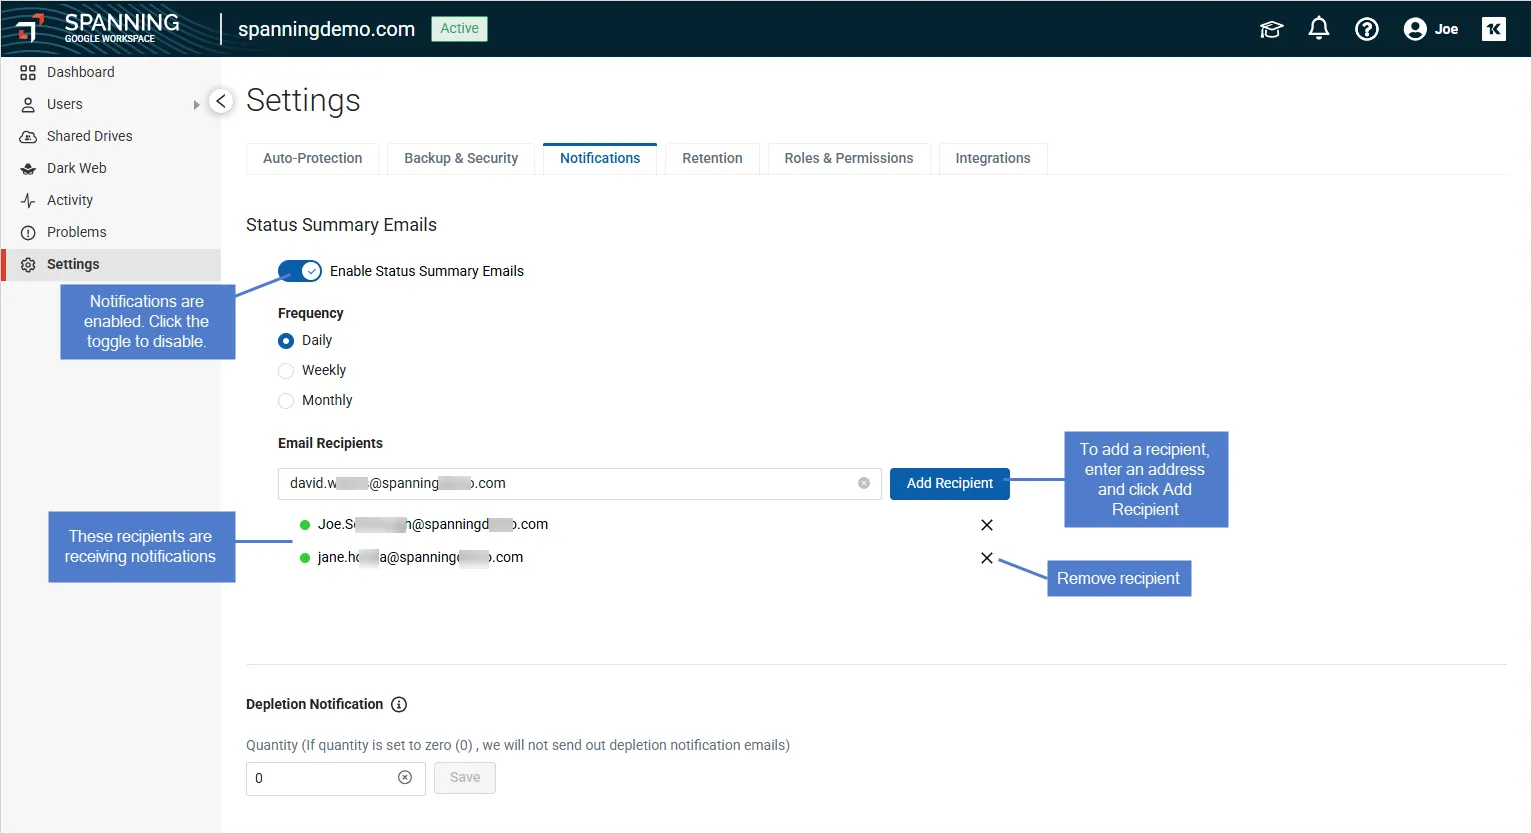The image size is (1532, 834).
Task: Click the help question mark icon
Action: coord(1366,29)
